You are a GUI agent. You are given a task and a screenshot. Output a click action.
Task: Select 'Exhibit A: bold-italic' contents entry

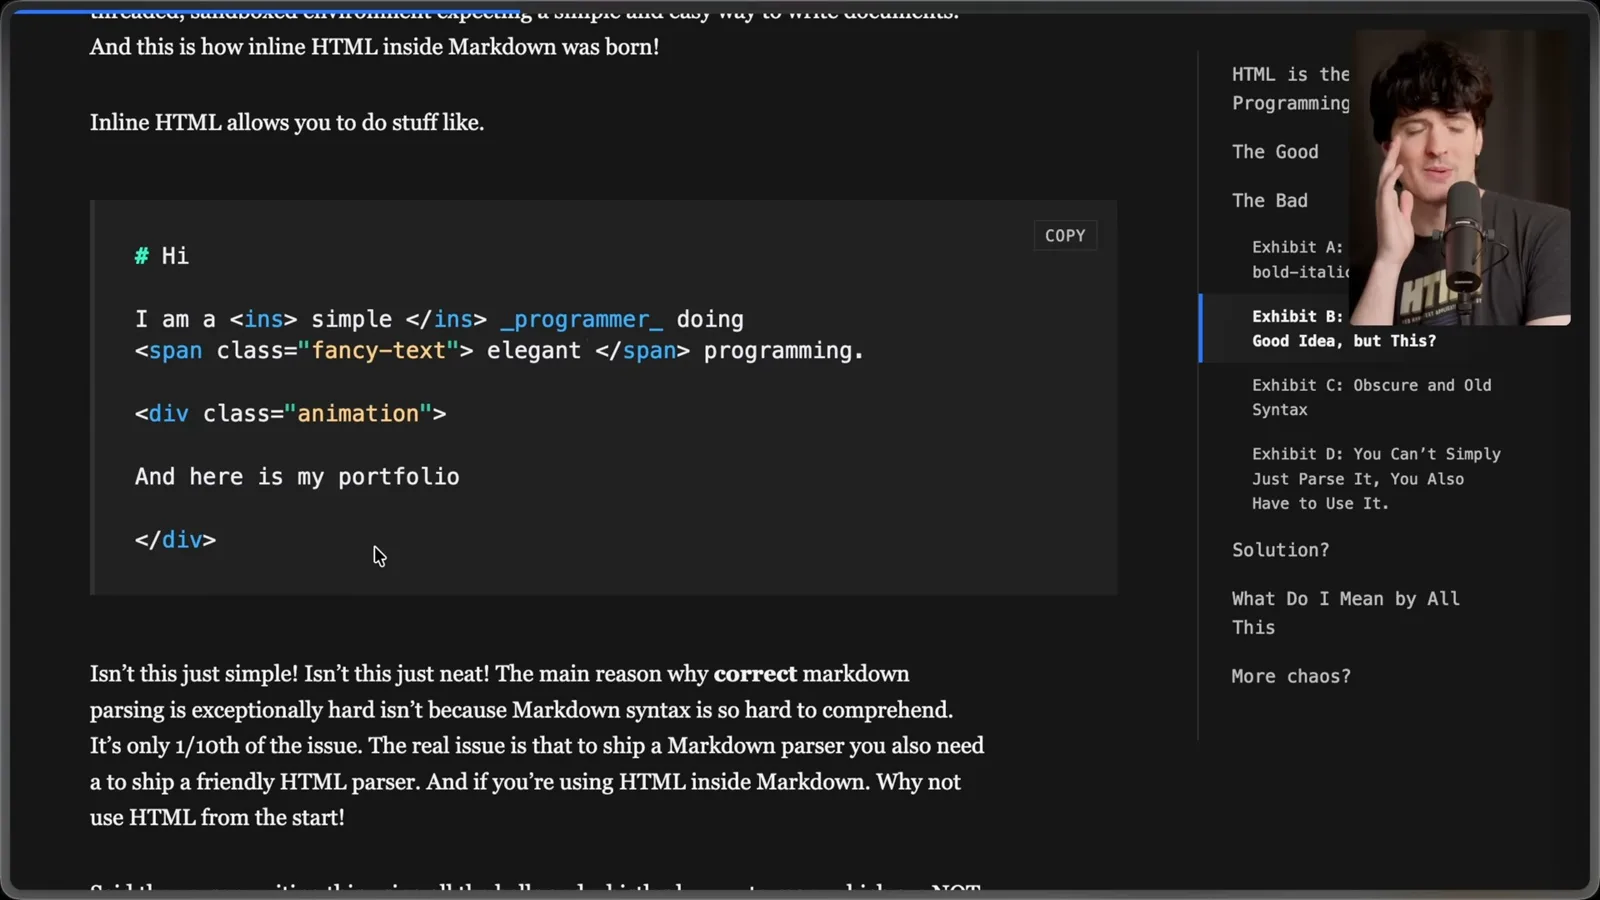[1300, 259]
